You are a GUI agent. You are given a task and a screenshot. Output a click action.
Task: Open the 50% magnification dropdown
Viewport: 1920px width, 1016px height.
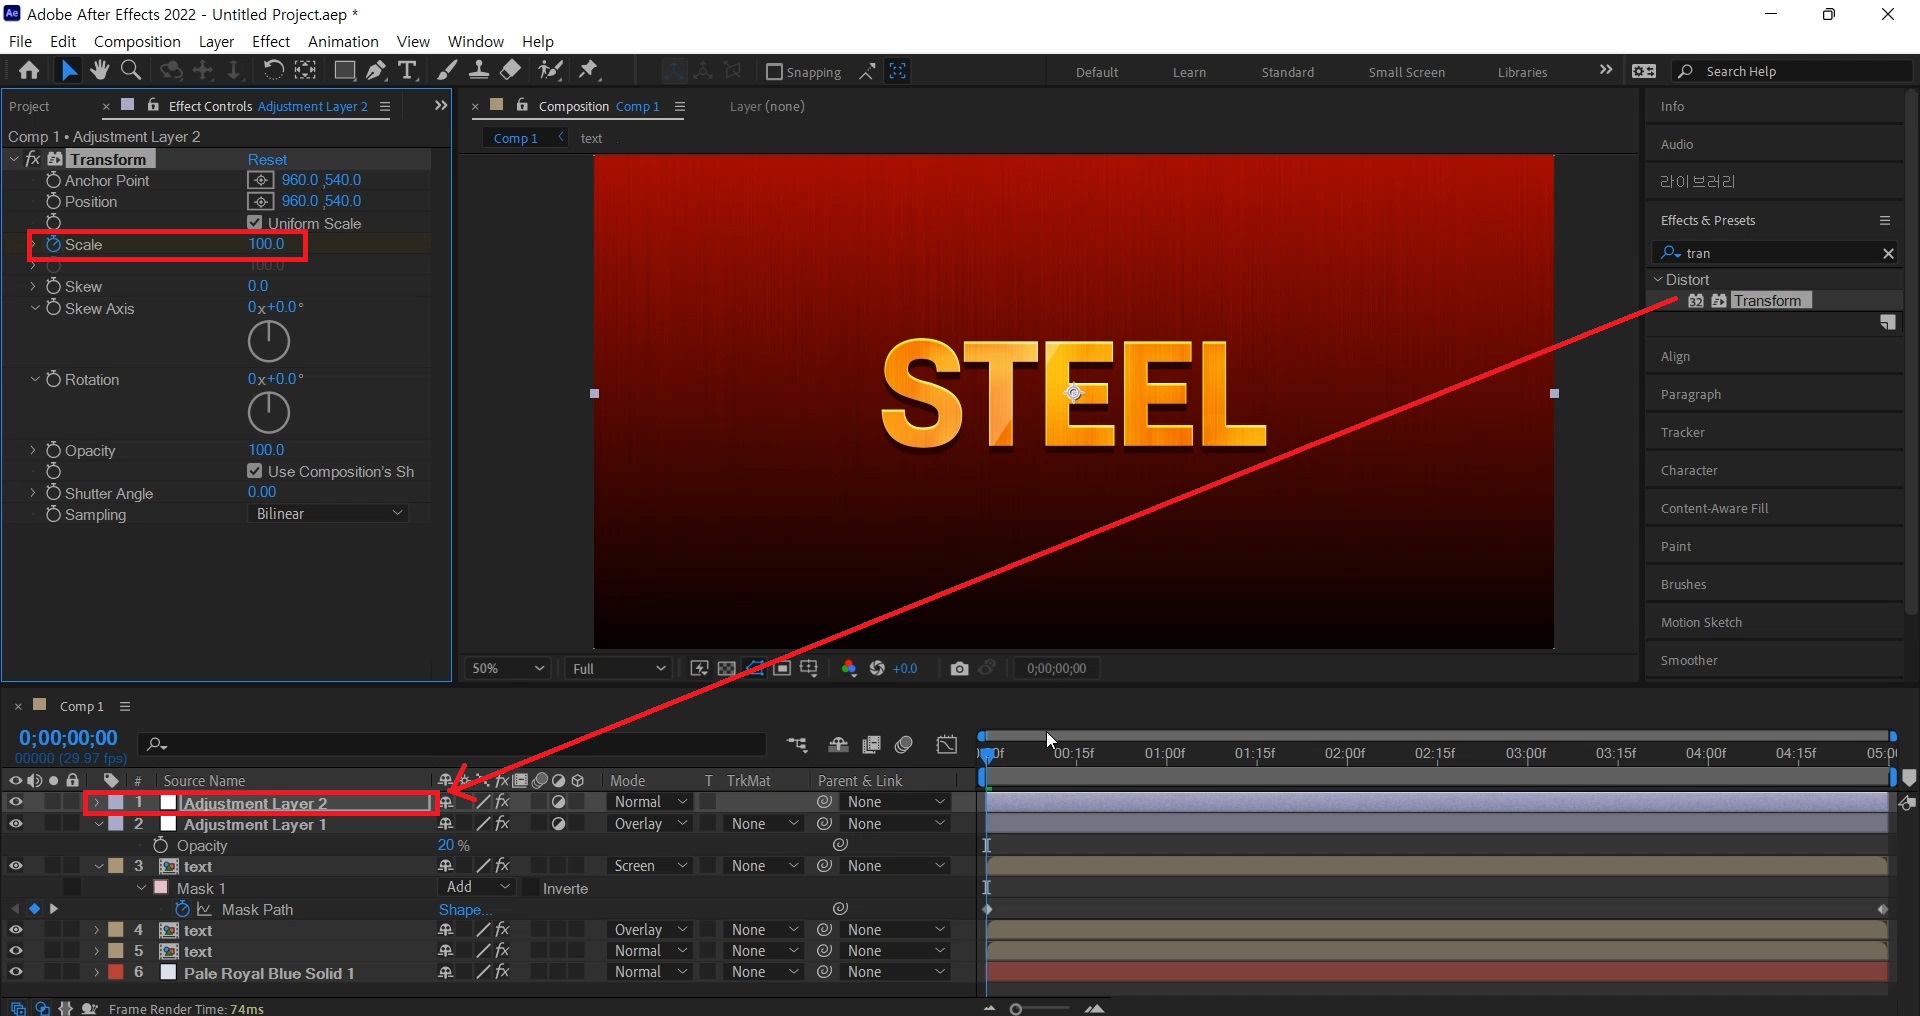point(508,668)
